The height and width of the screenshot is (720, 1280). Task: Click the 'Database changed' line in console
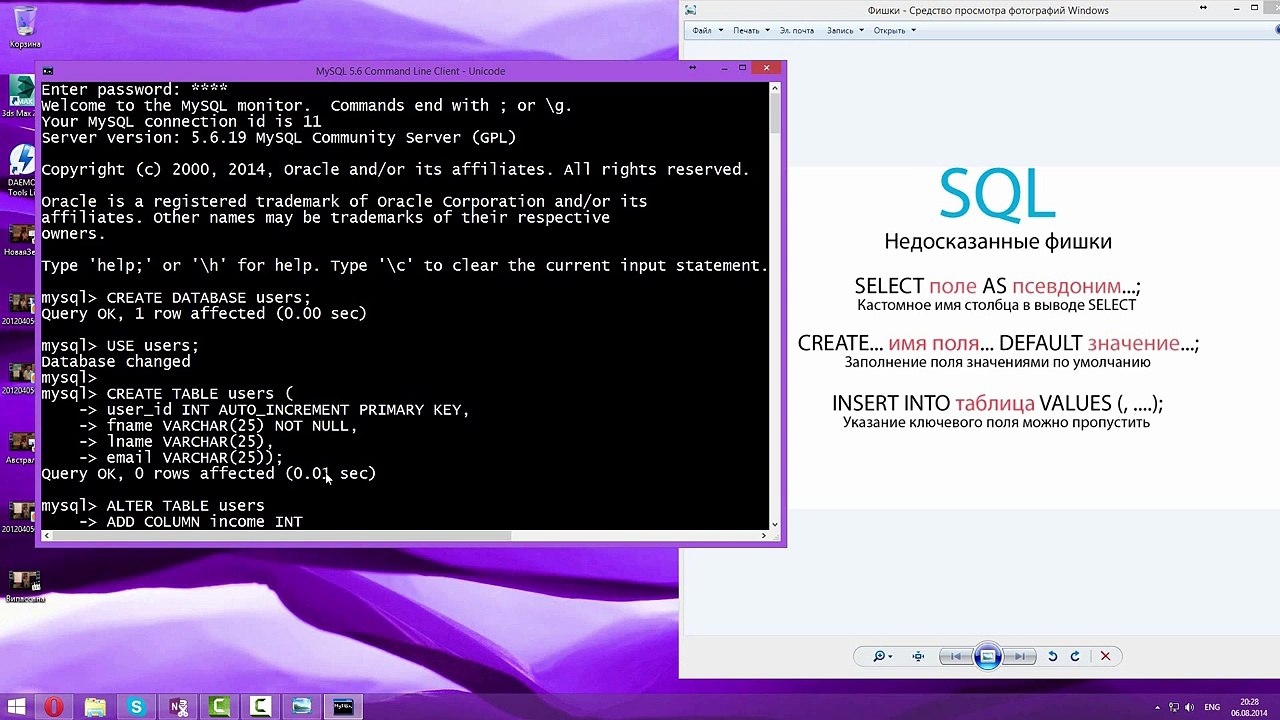(x=116, y=362)
